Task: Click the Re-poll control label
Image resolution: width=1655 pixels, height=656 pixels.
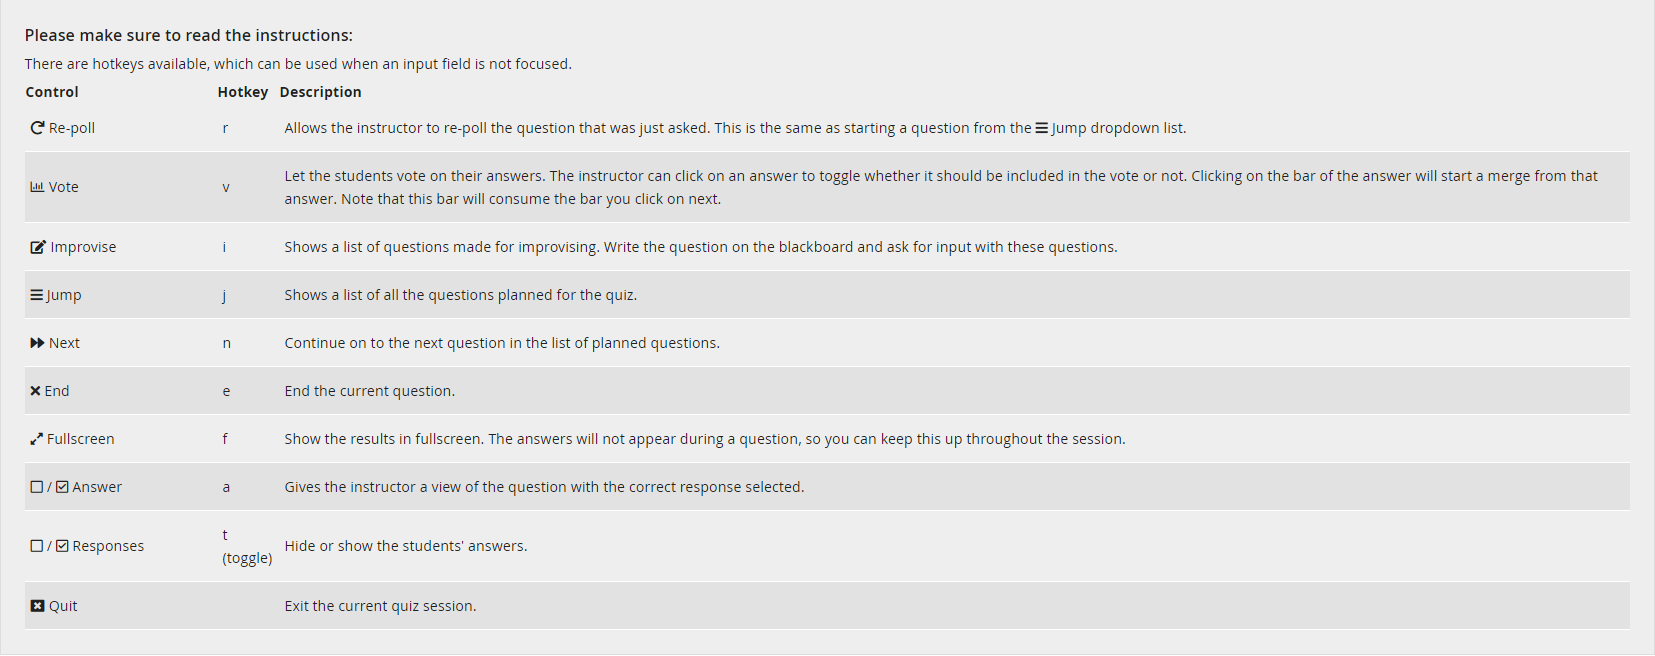Action: [72, 128]
